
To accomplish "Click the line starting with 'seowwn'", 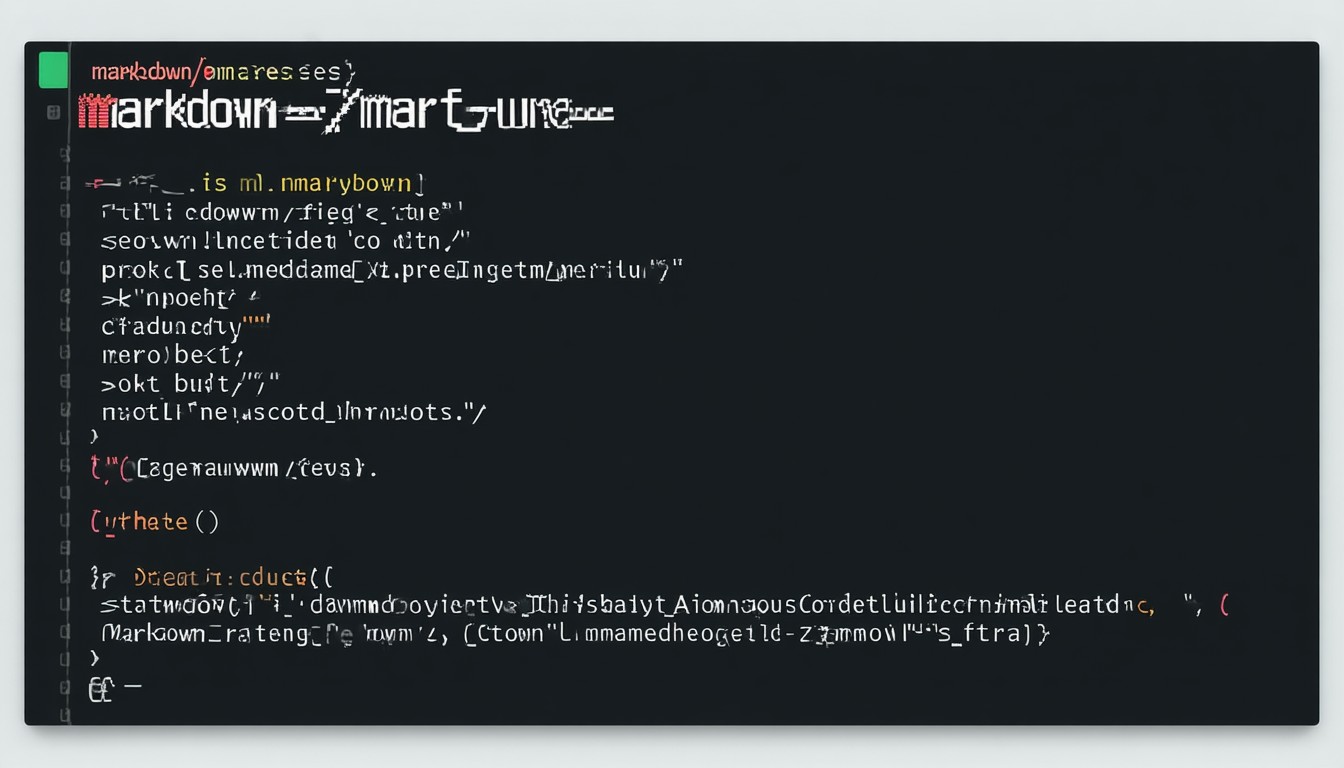I will [x=284, y=241].
